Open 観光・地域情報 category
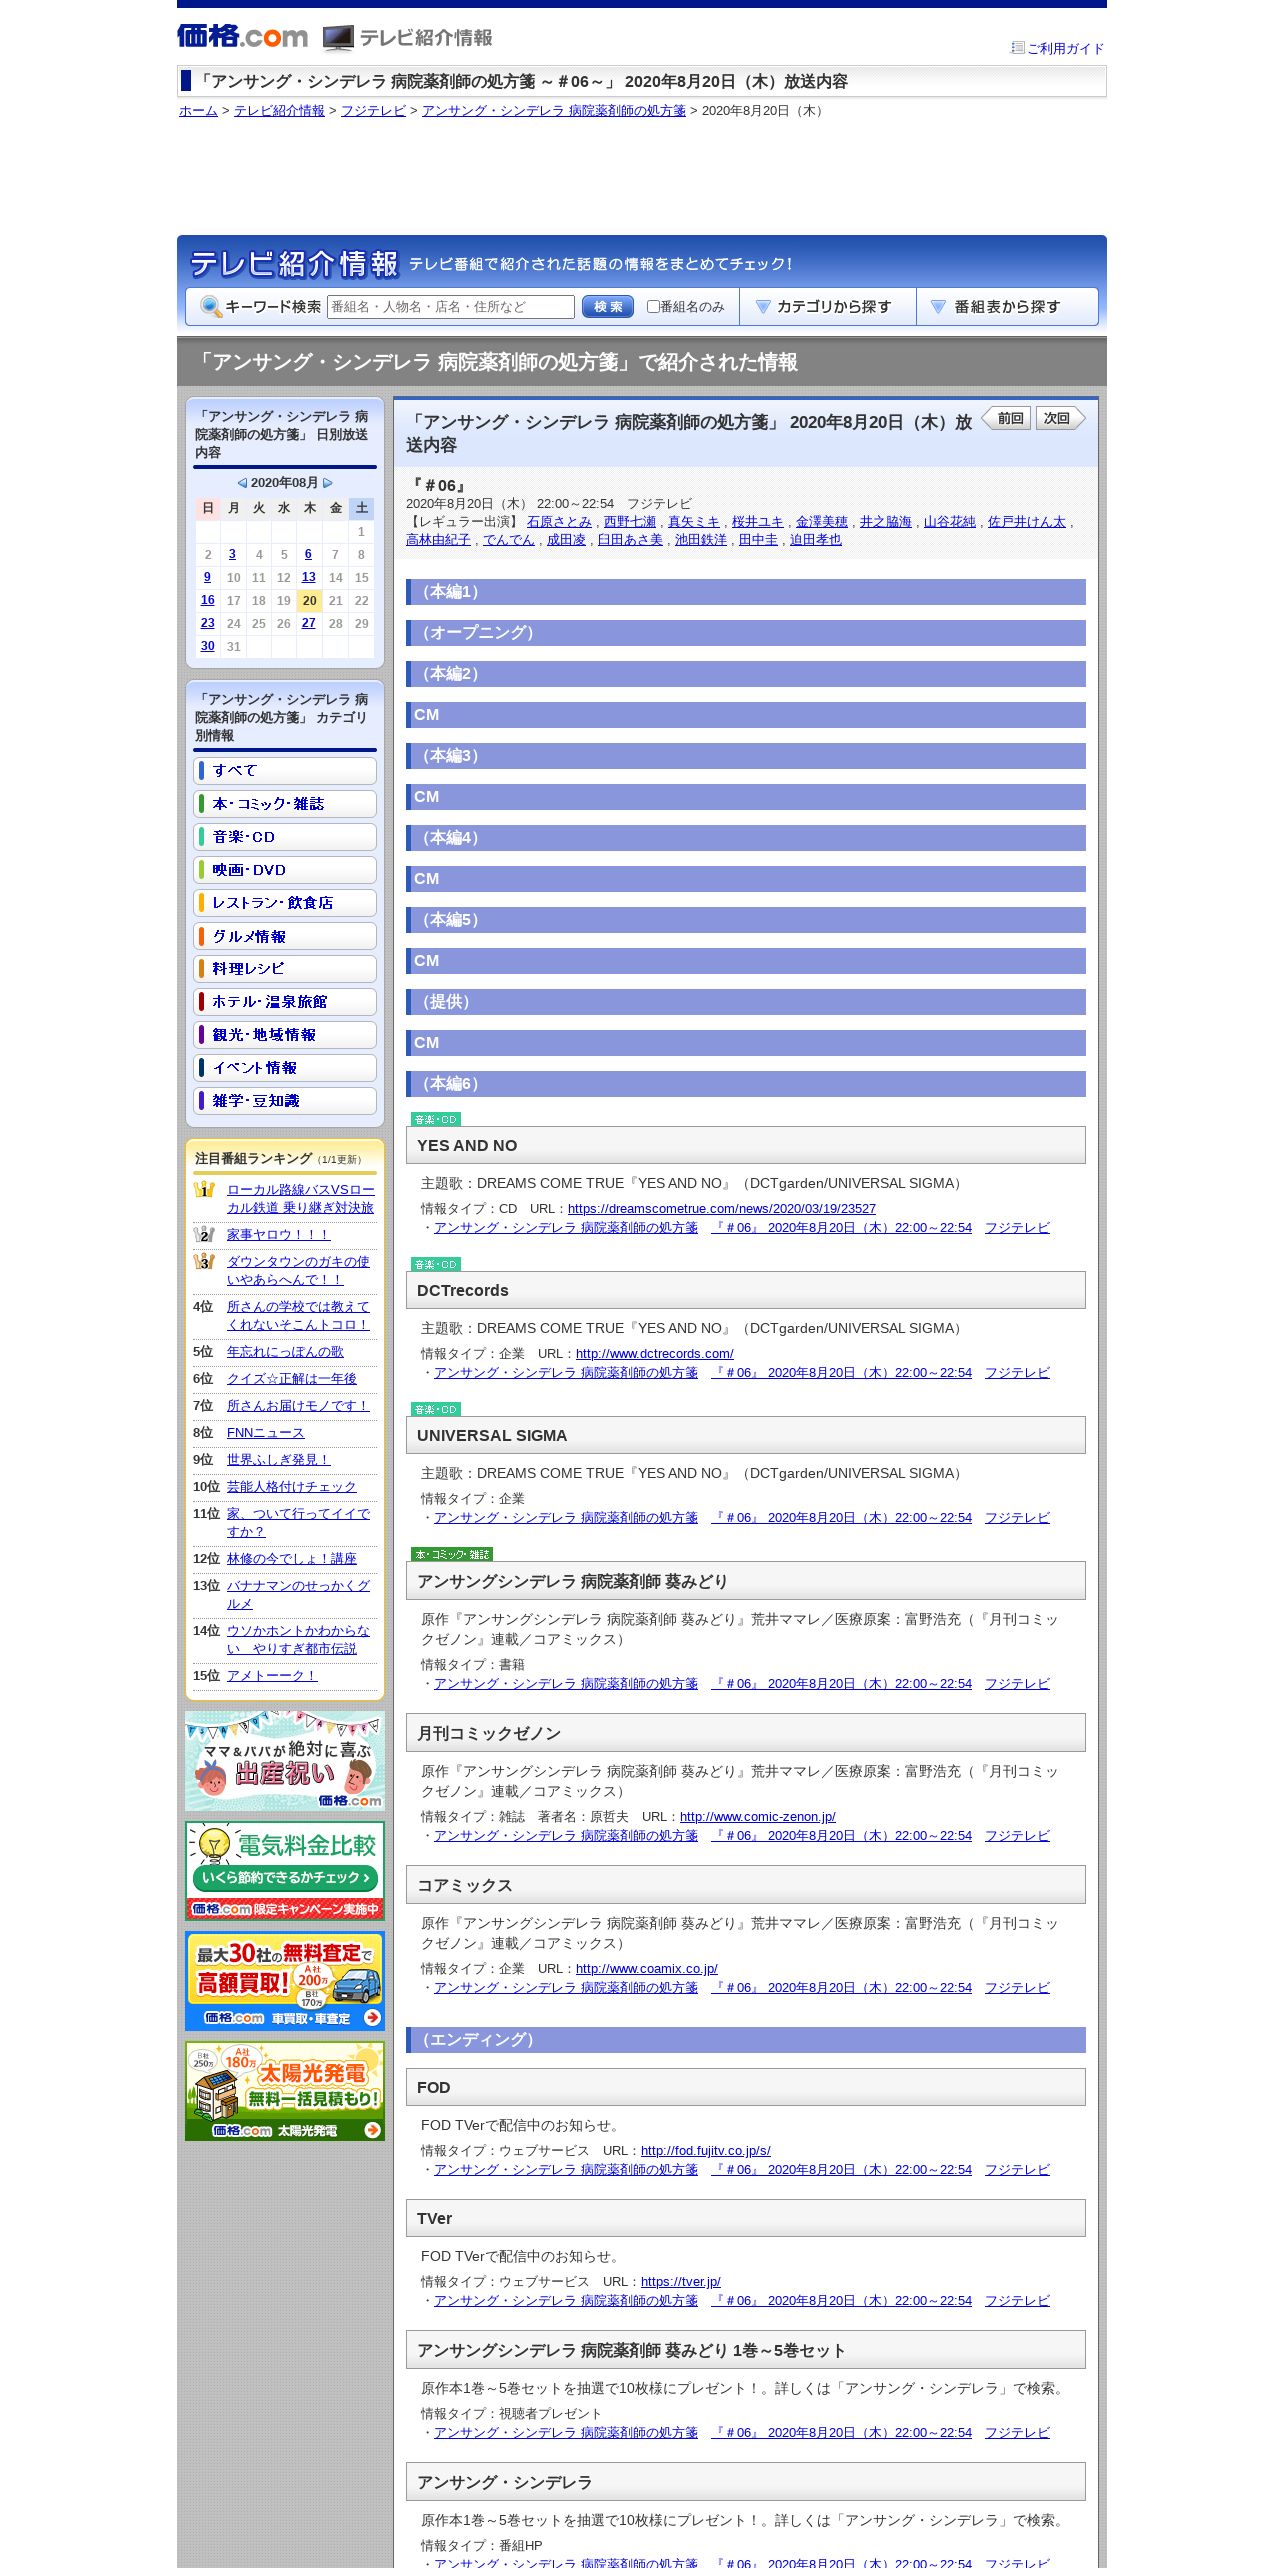 tap(285, 1034)
